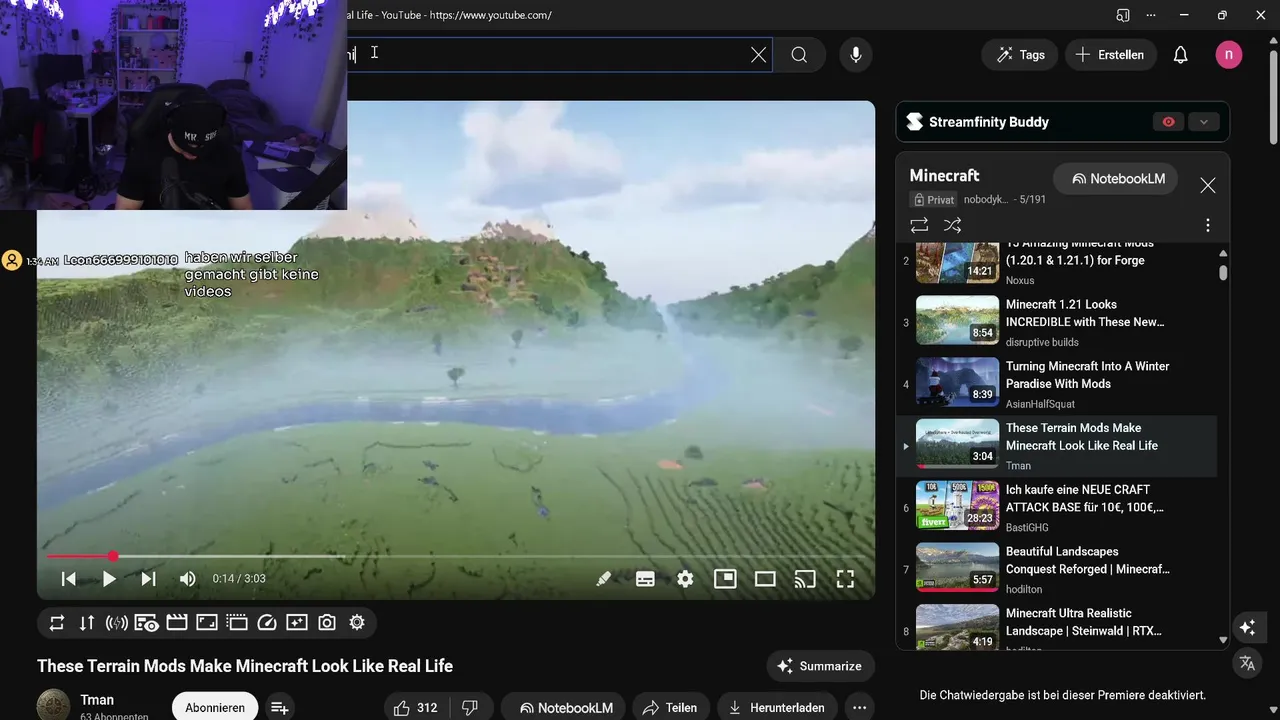Click the currently playing 'These Terrain Mods' playlist item
1280x720 pixels.
click(1056, 446)
